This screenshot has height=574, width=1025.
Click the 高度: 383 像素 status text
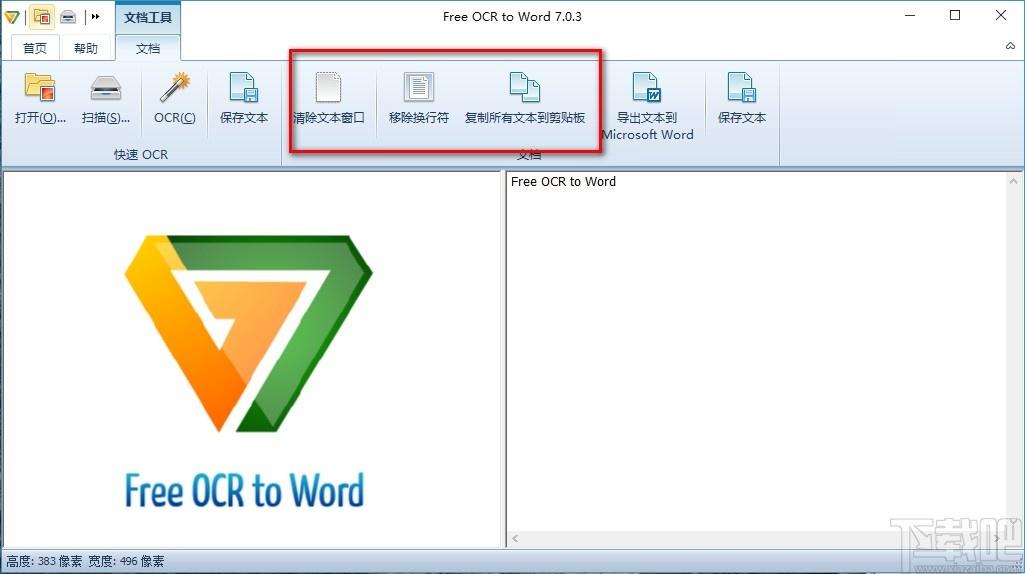point(44,561)
